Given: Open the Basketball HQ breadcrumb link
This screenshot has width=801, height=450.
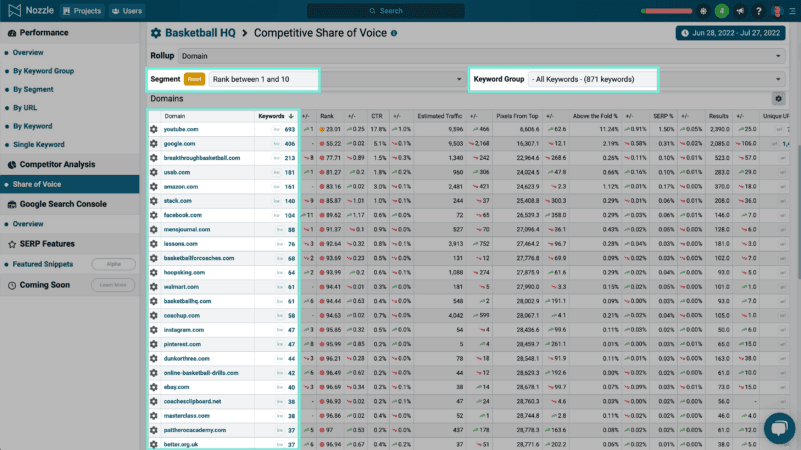Looking at the screenshot, I should coord(200,33).
